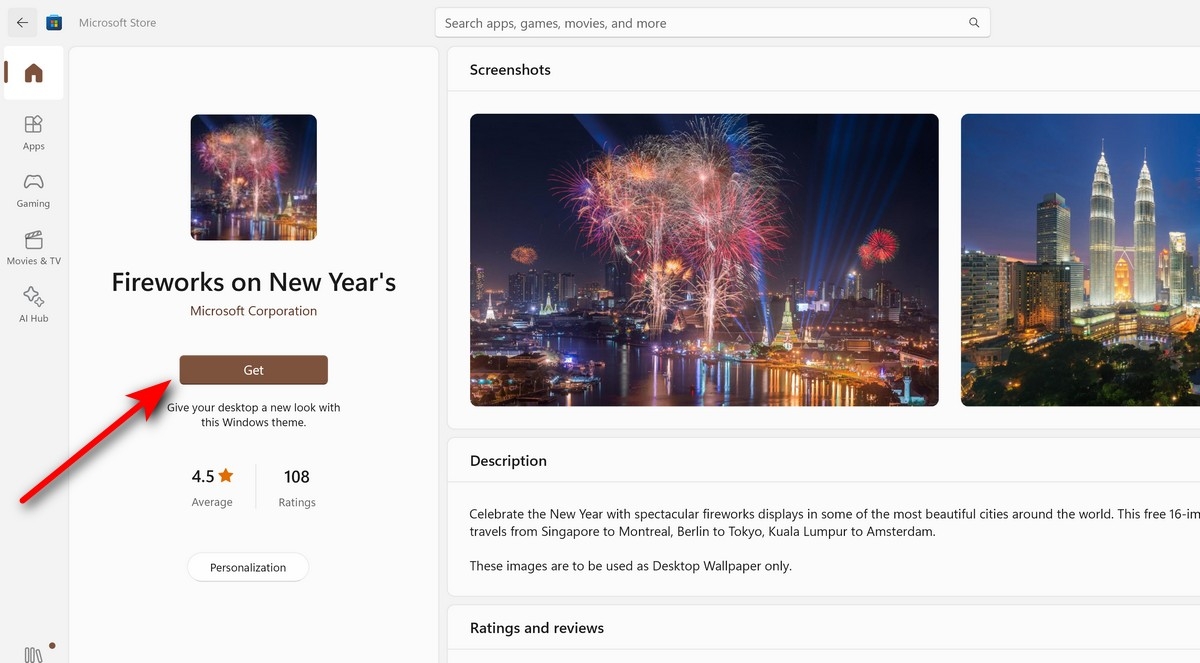Open the Gaming section

[33, 190]
